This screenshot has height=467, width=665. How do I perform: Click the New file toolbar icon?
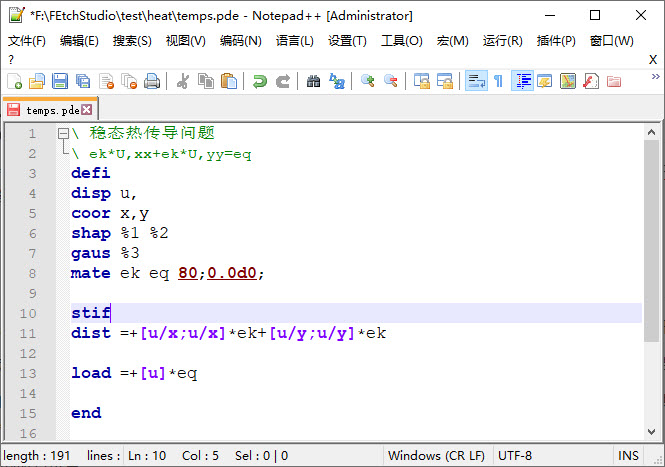pos(15,81)
